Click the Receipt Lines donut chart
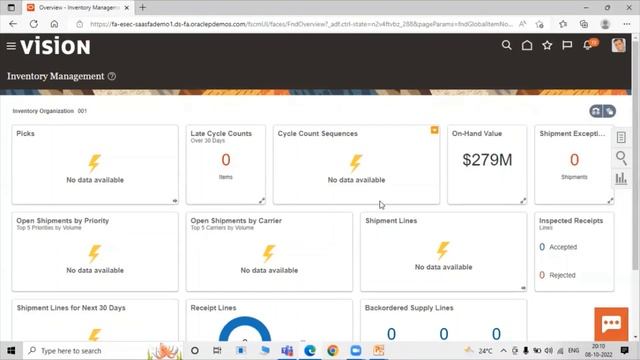Viewport: 640px width, 360px height. [245, 329]
